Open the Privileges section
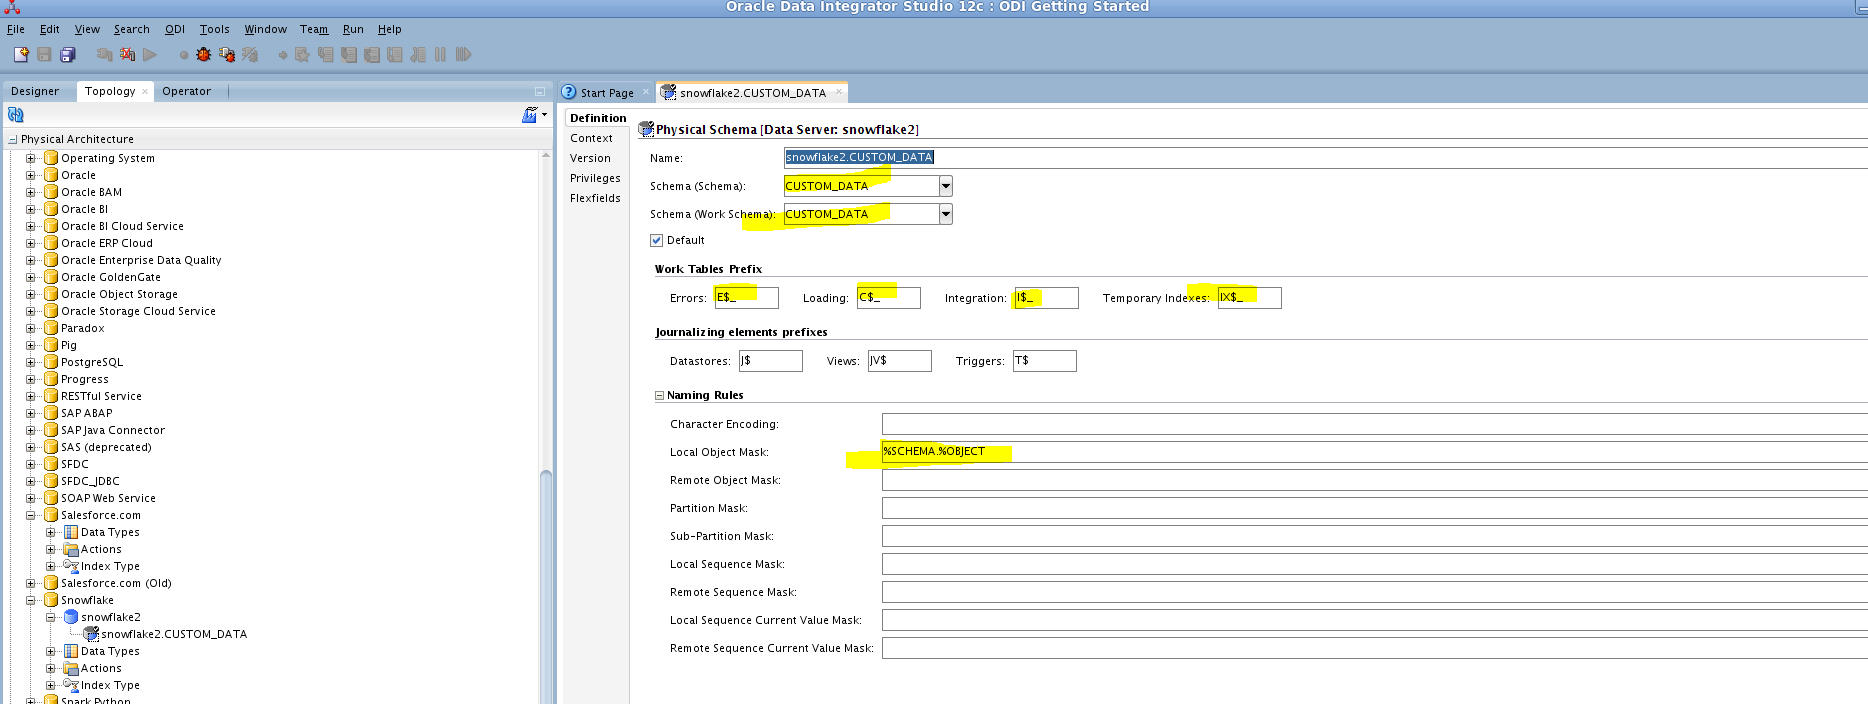Screen dimensions: 1868x704 [x=595, y=178]
